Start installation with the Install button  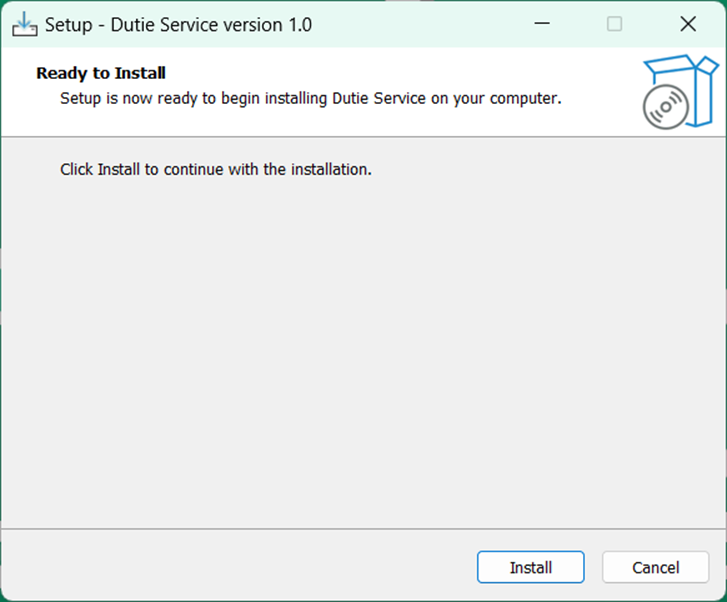(530, 567)
